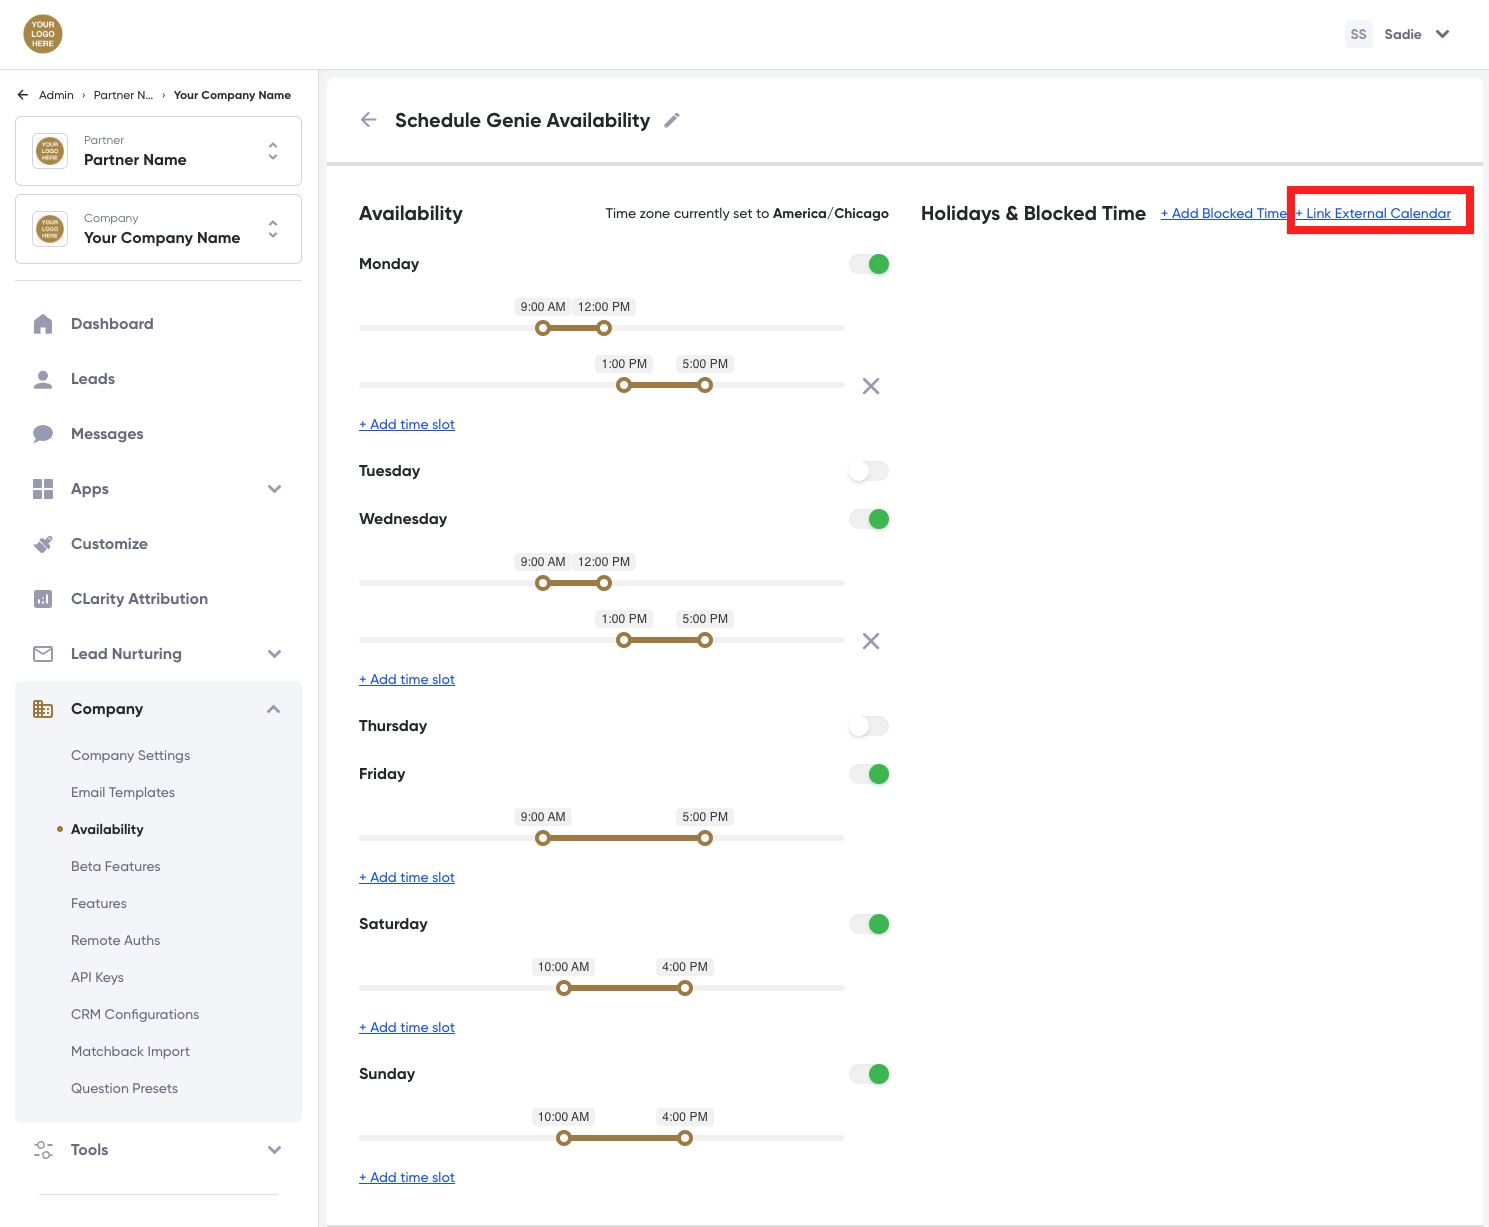Click the Customize paintbrush icon
Screen dimensions: 1489x1227
pyautogui.click(x=43, y=544)
